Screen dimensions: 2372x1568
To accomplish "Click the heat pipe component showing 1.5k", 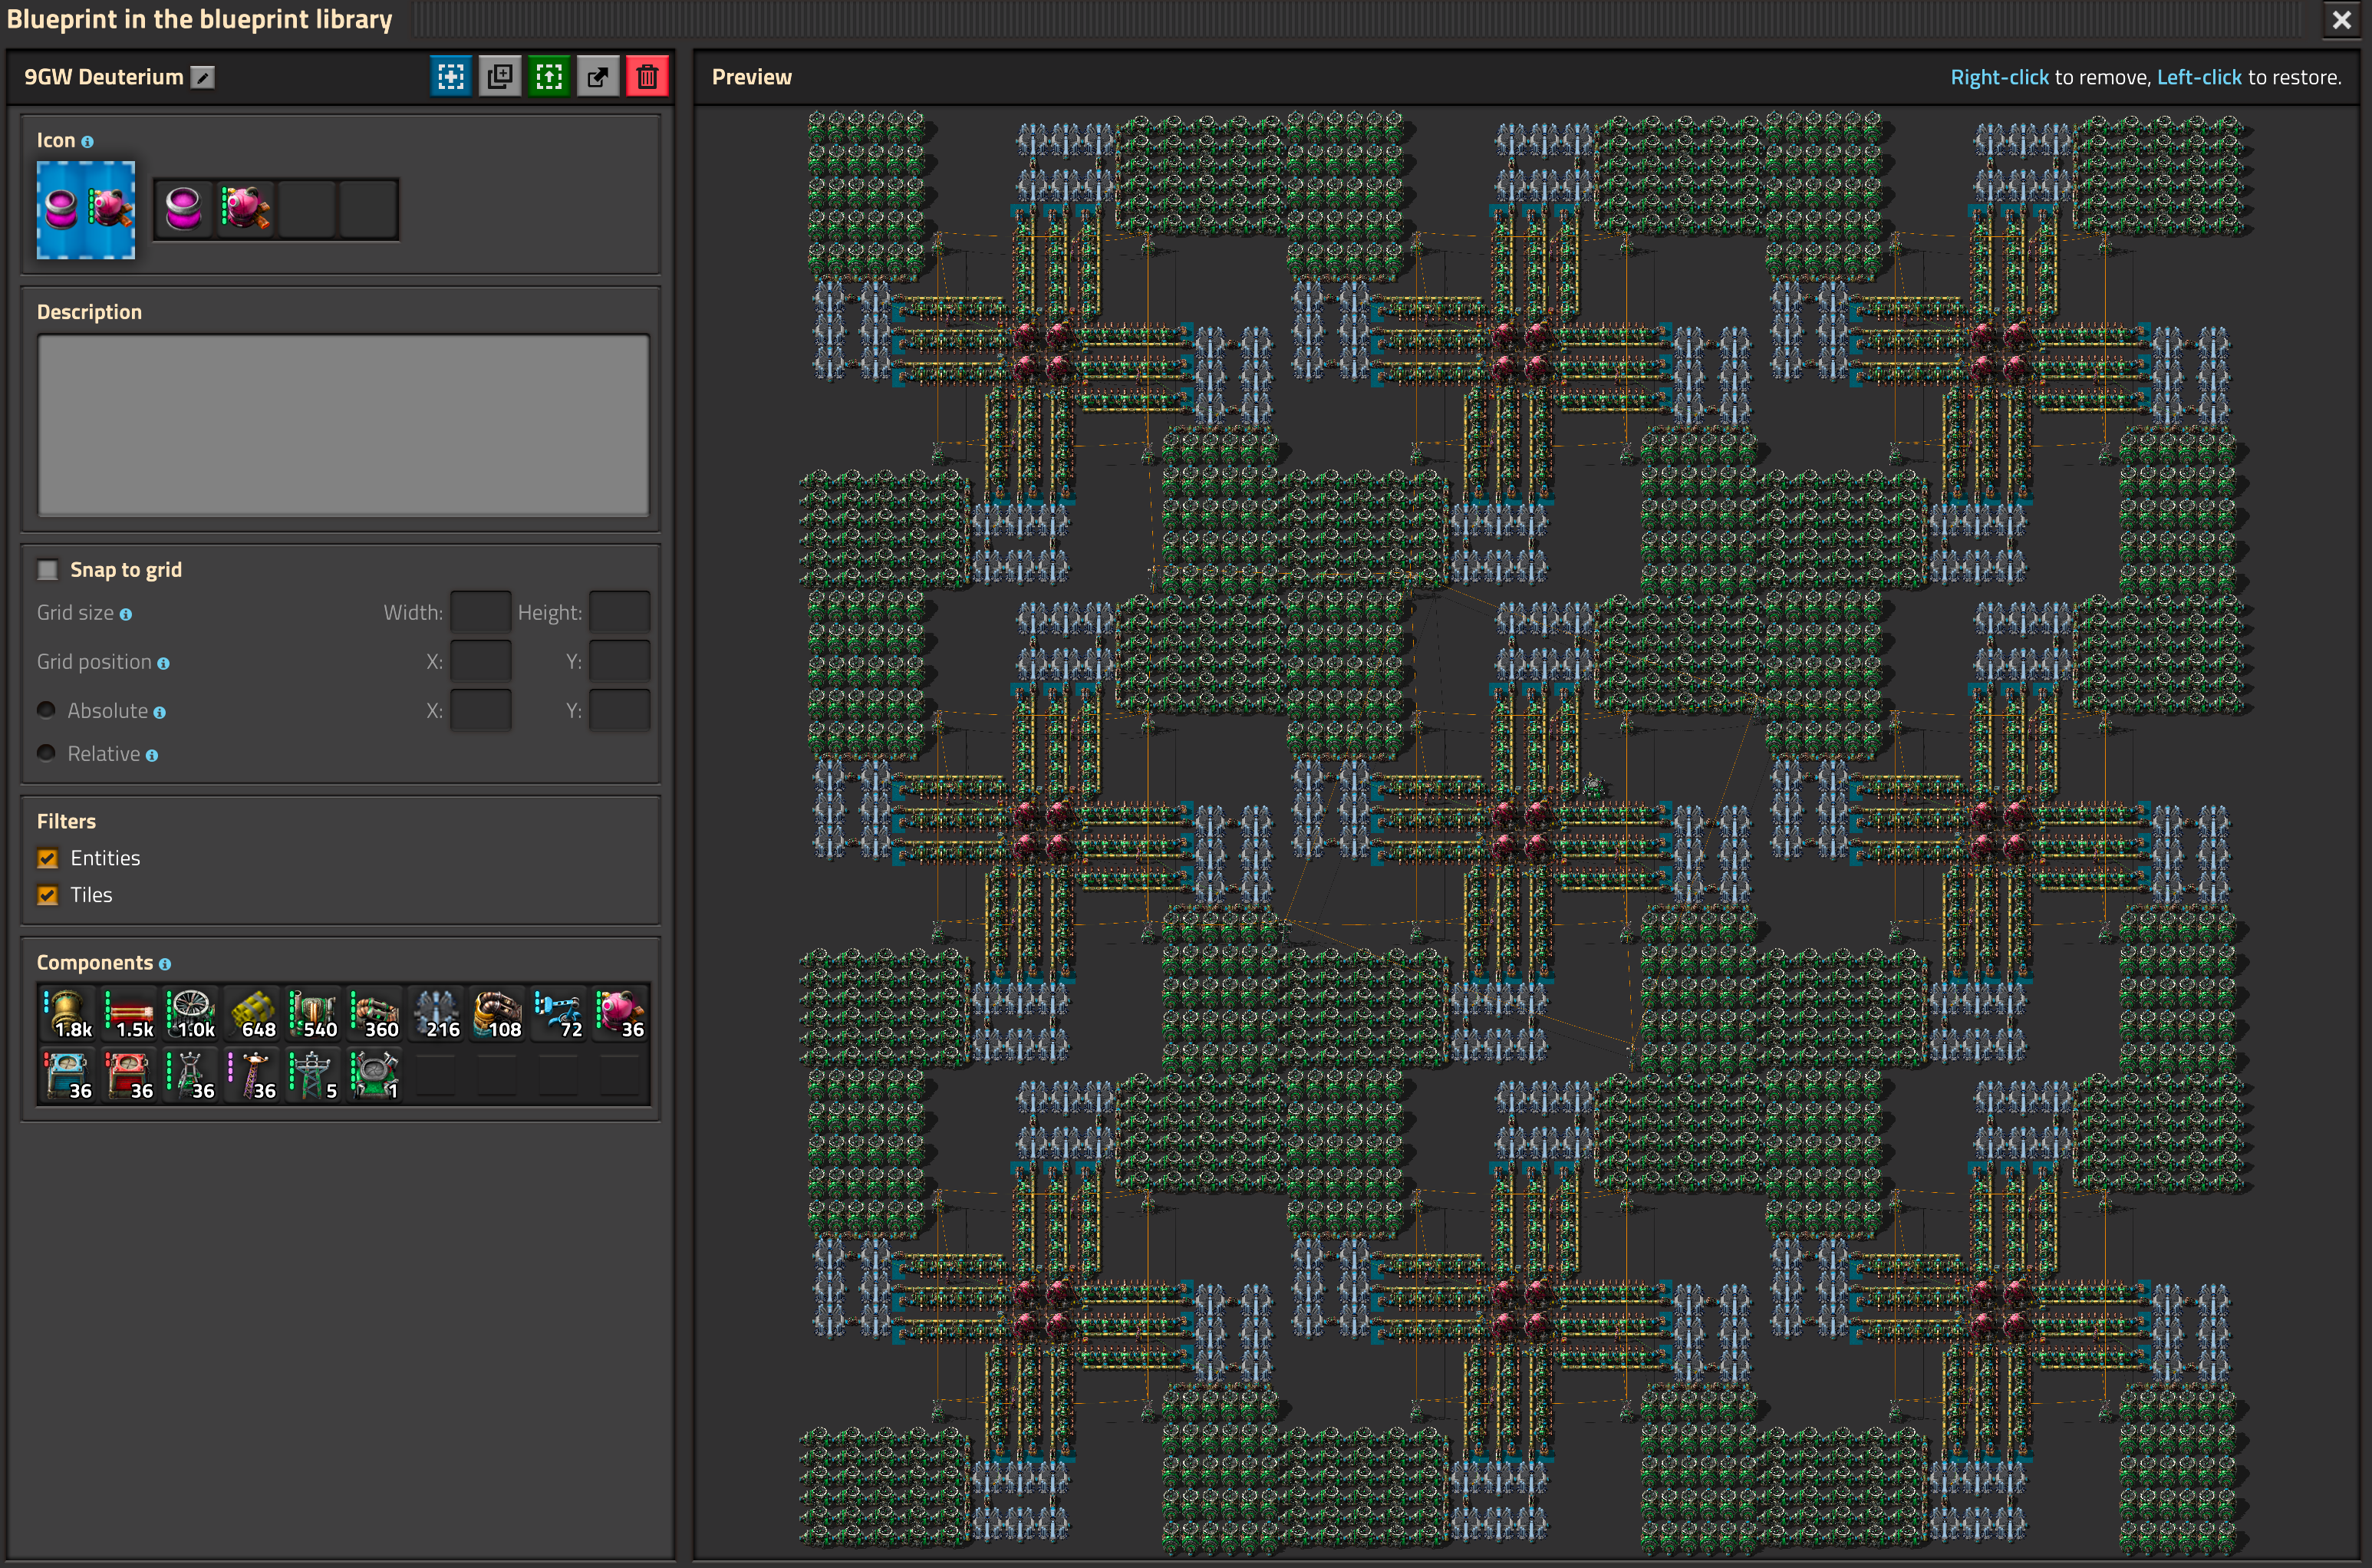I will pos(130,1014).
